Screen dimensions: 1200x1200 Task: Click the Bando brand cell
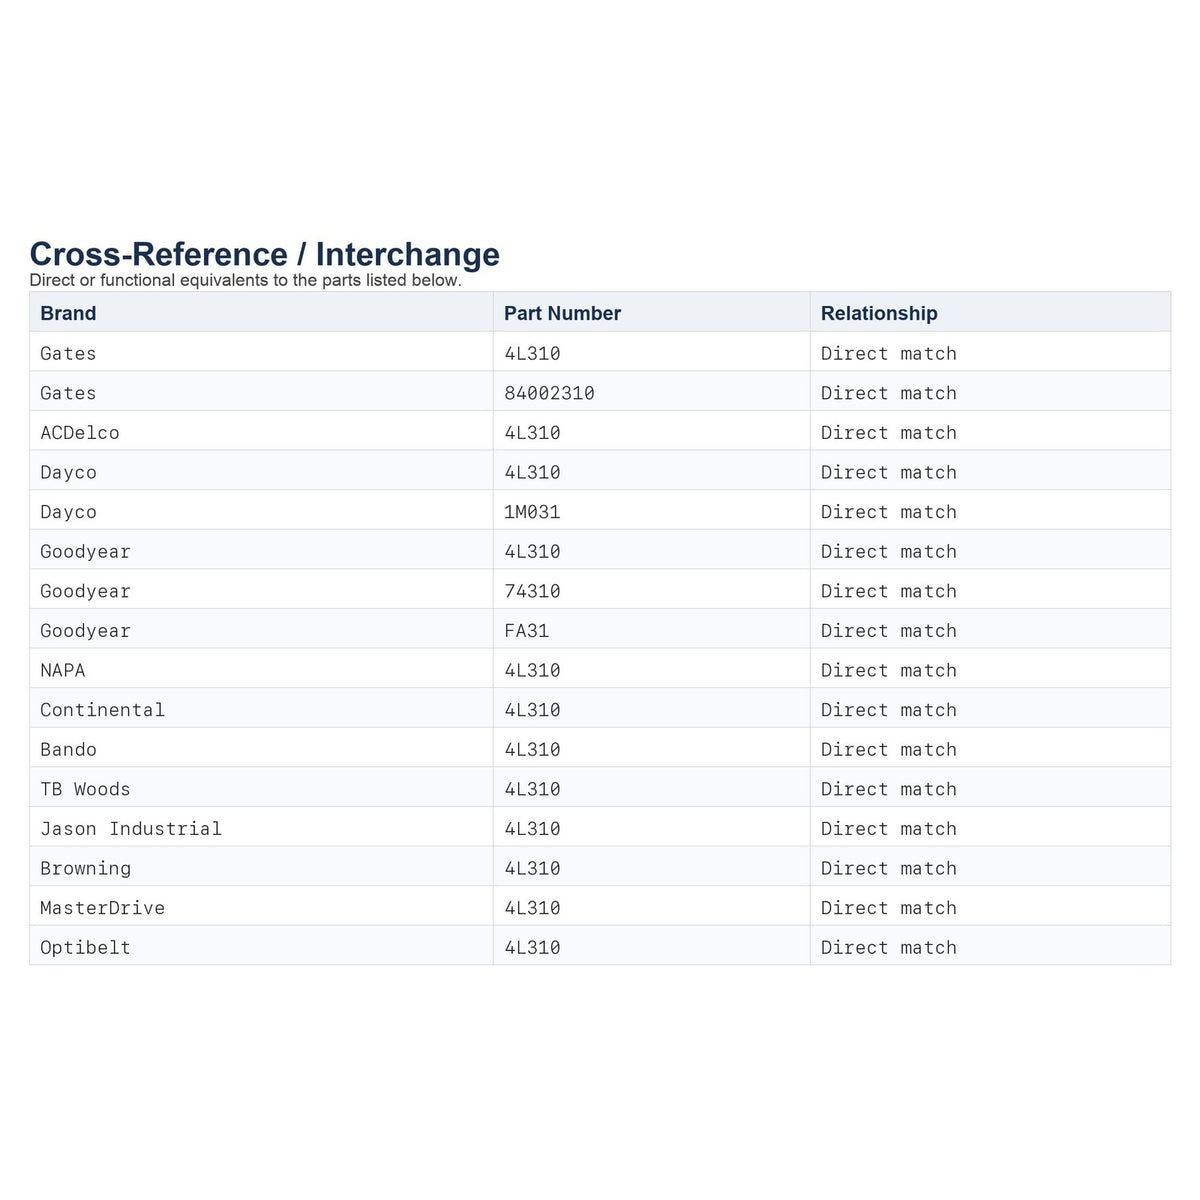tap(261, 750)
